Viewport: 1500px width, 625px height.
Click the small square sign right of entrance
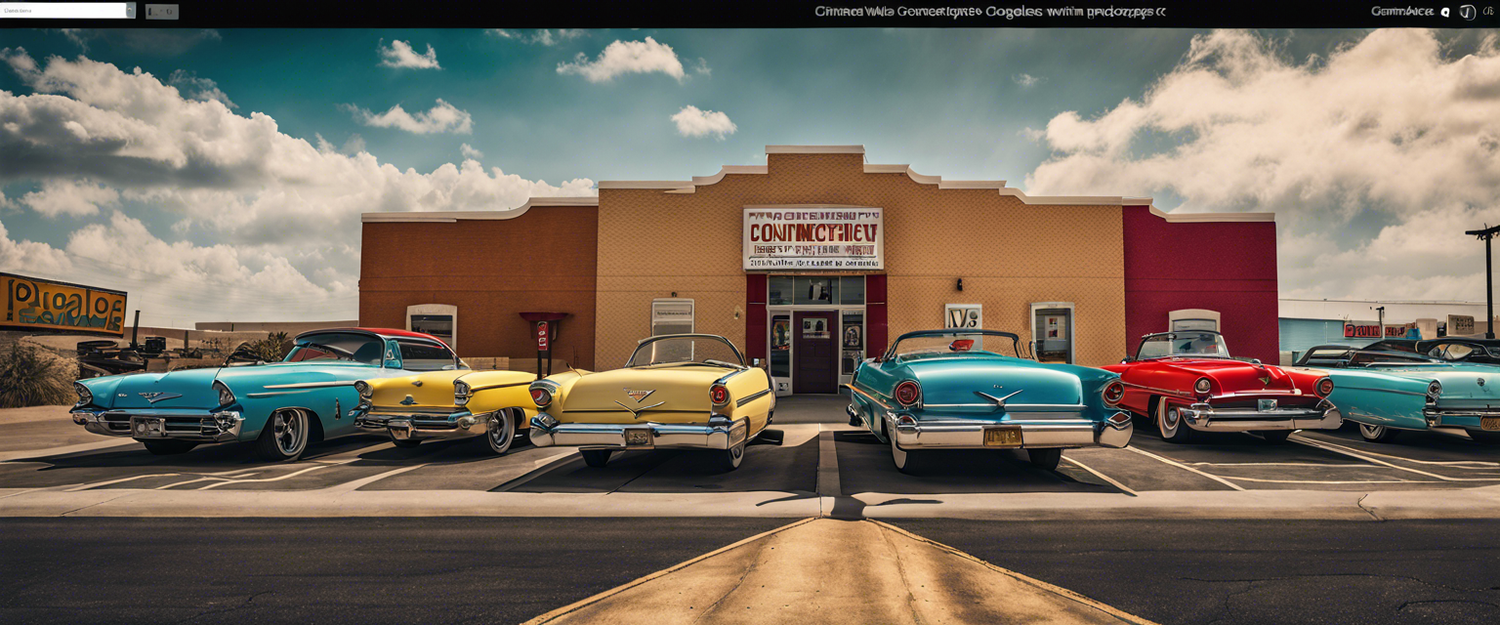click(963, 316)
